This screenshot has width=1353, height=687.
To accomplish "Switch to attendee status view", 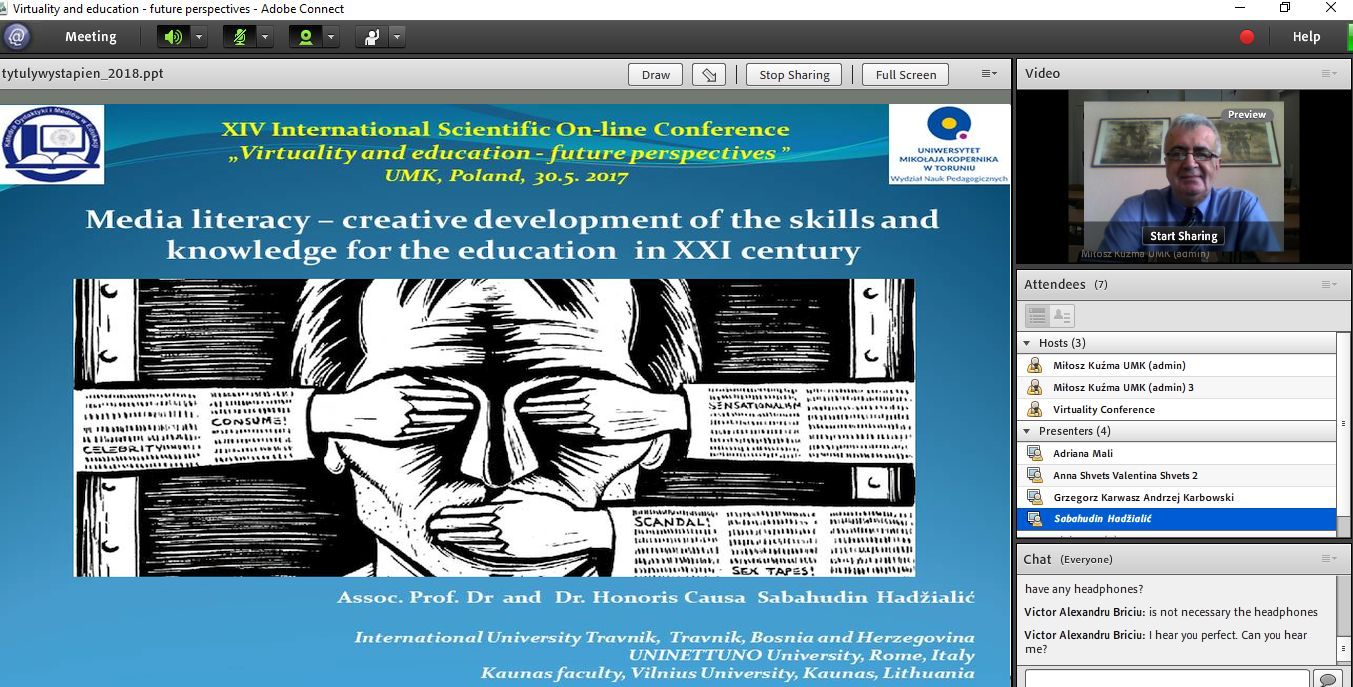I will tap(1062, 316).
